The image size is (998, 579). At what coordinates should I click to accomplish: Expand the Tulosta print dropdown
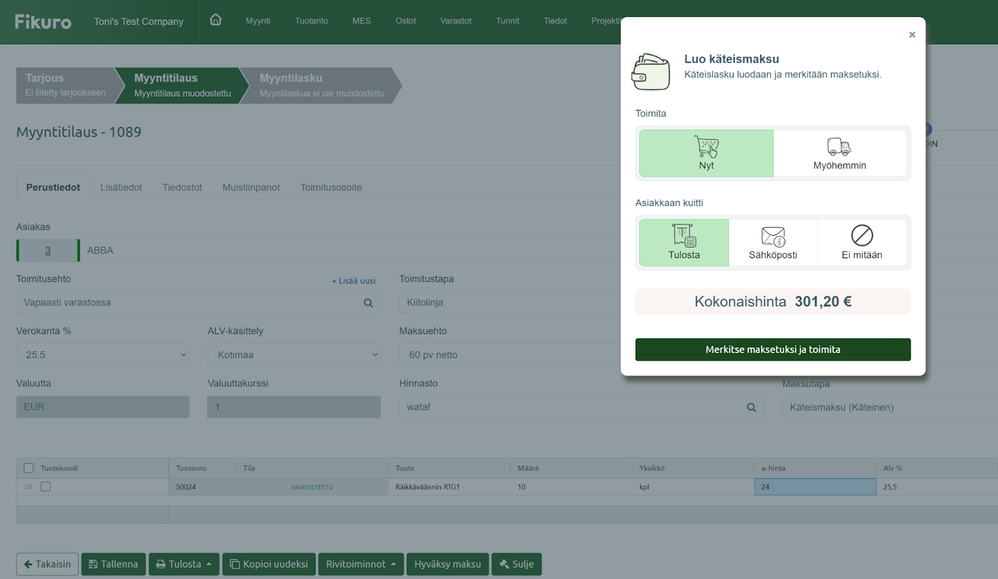click(184, 564)
